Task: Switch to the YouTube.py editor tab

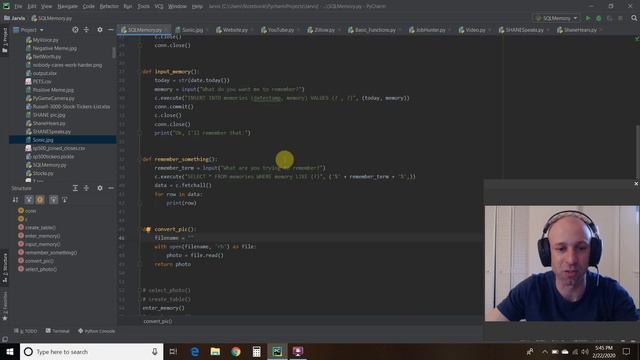Action: [x=279, y=30]
